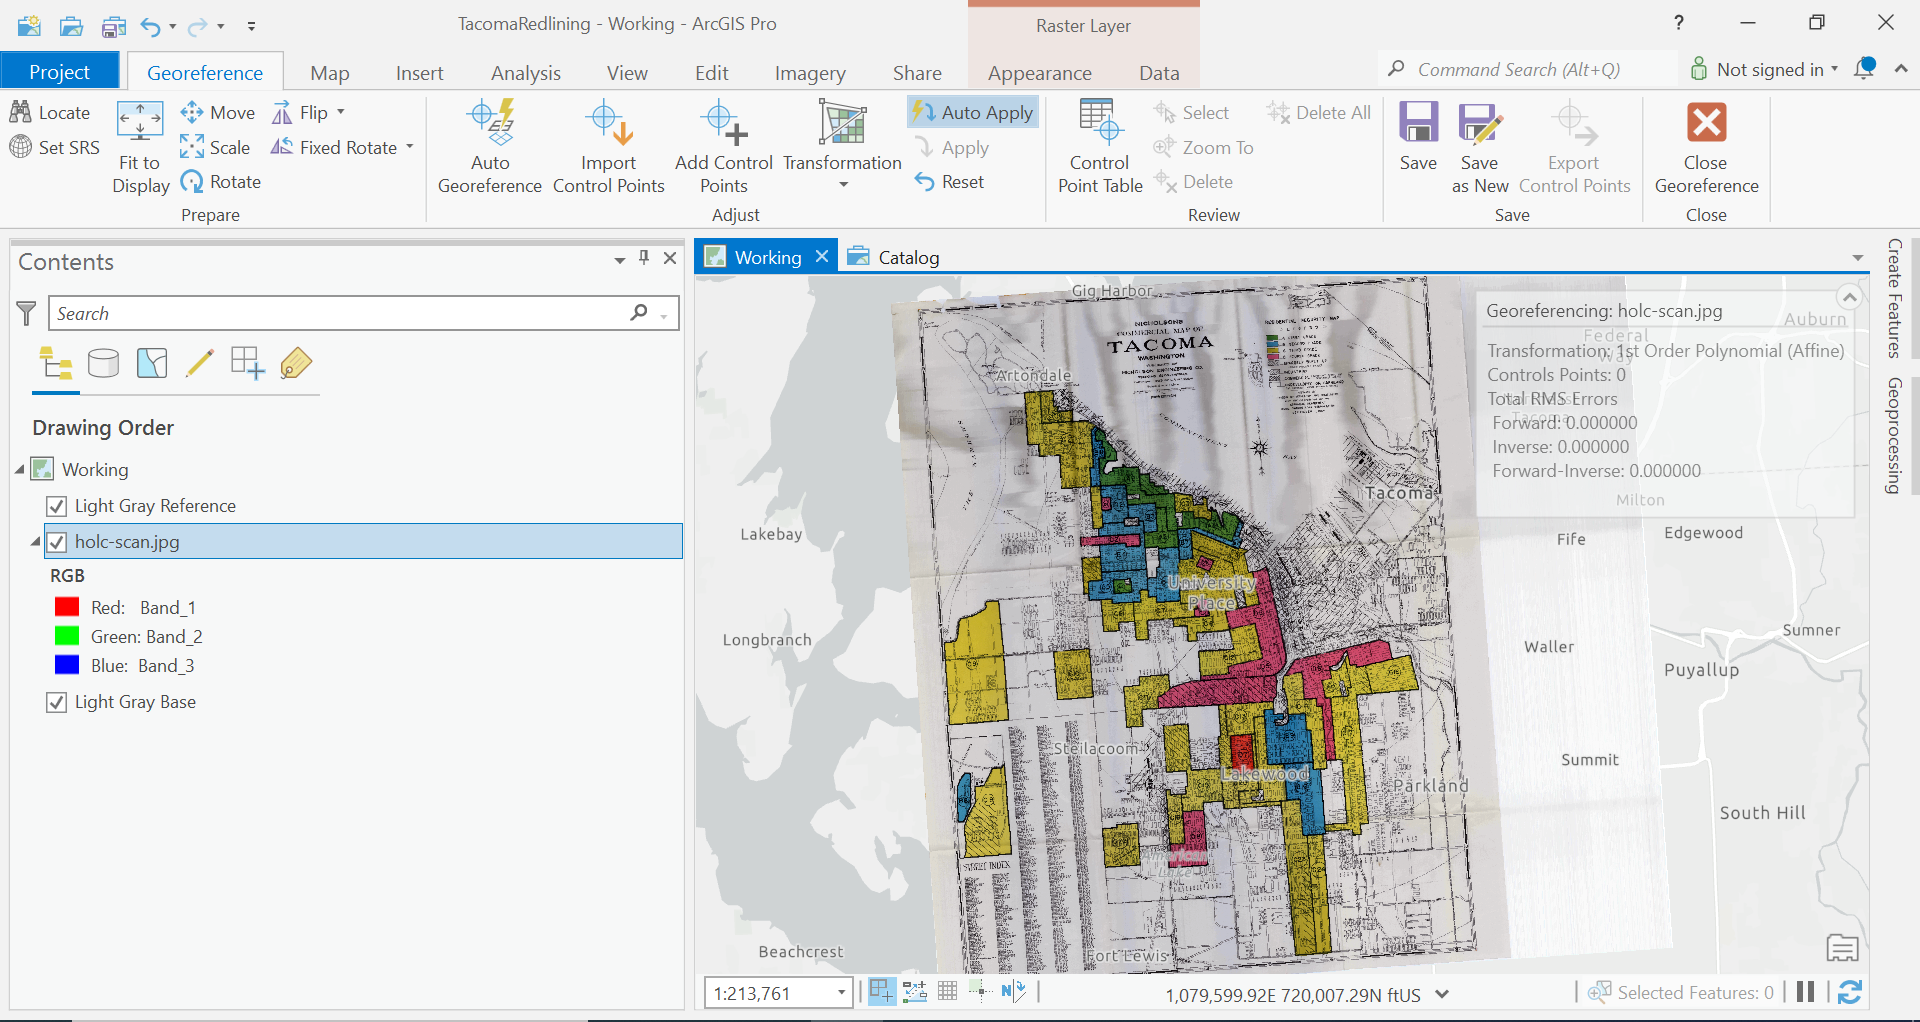Viewport: 1920px width, 1022px height.
Task: List By Data Source icon
Action: click(x=103, y=364)
